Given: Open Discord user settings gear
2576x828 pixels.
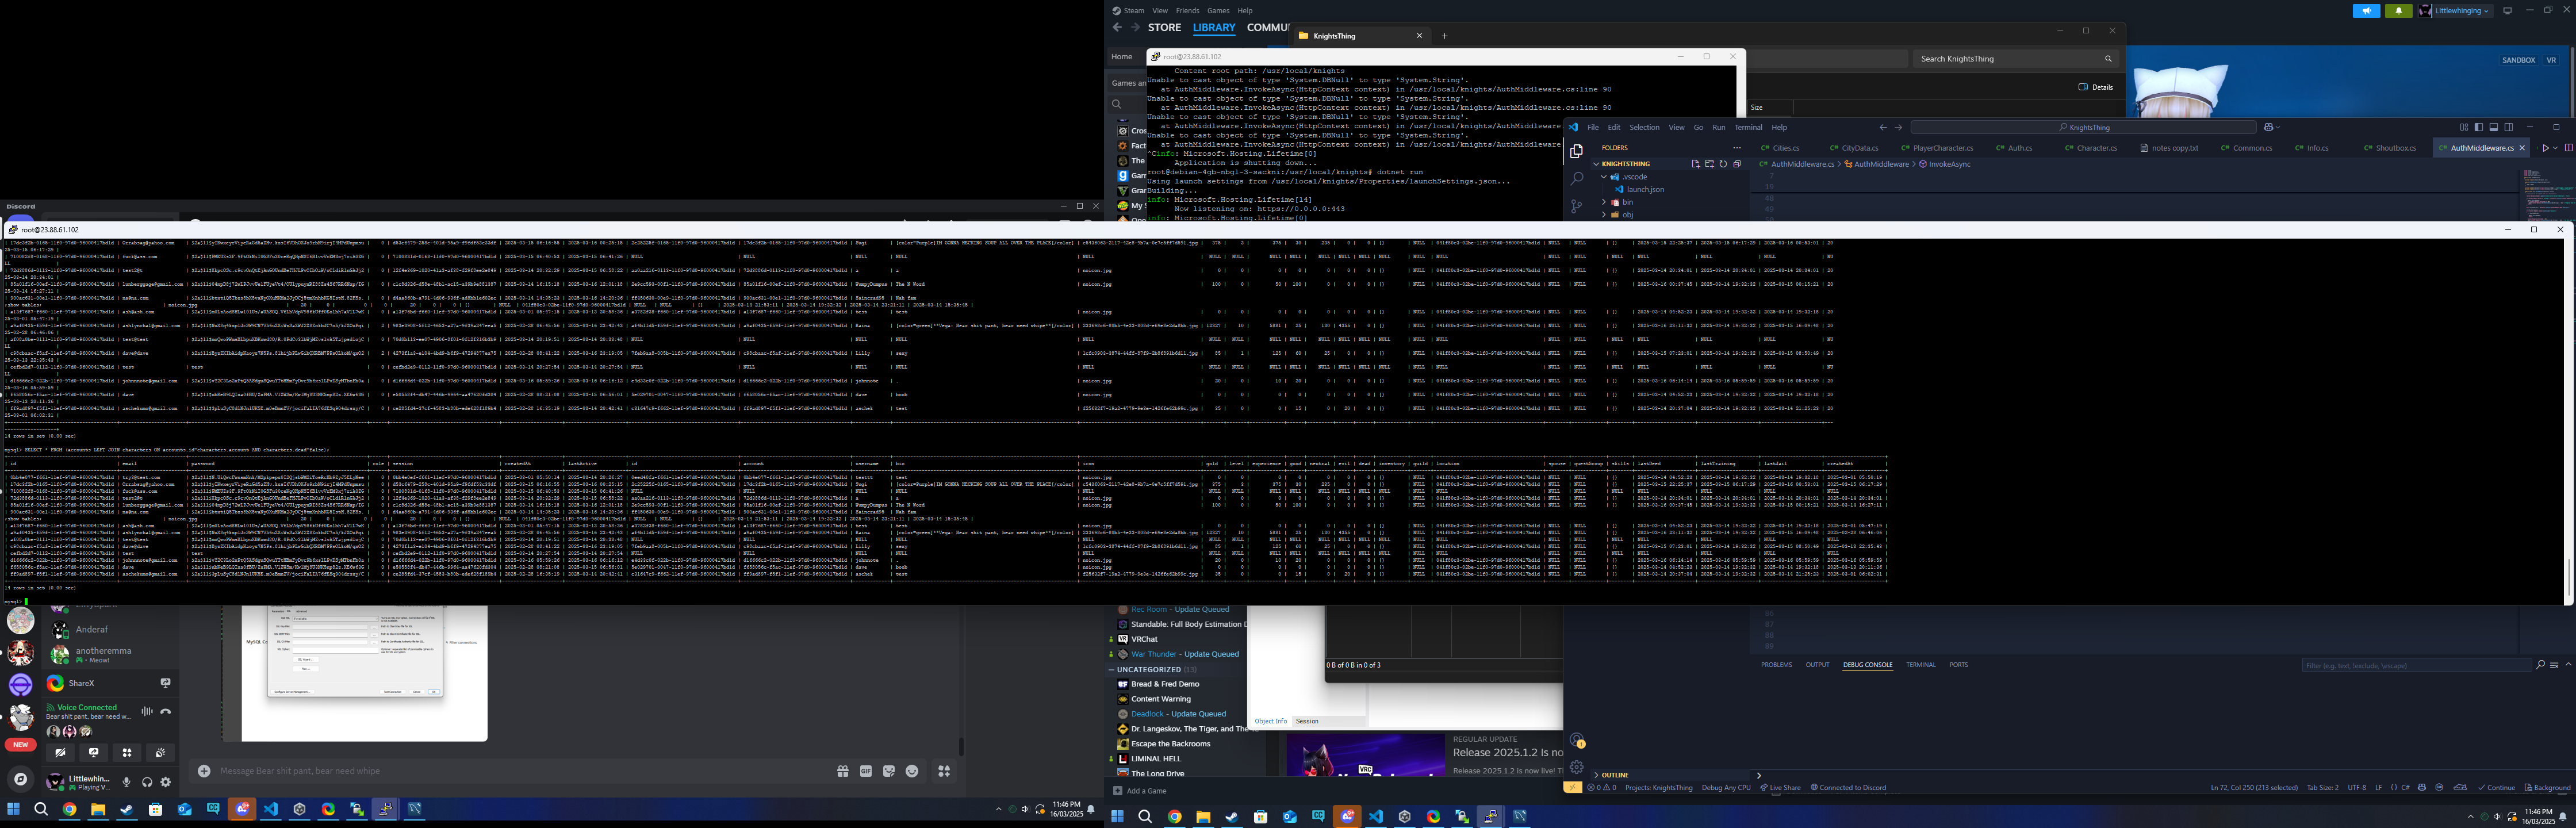Looking at the screenshot, I should (166, 782).
